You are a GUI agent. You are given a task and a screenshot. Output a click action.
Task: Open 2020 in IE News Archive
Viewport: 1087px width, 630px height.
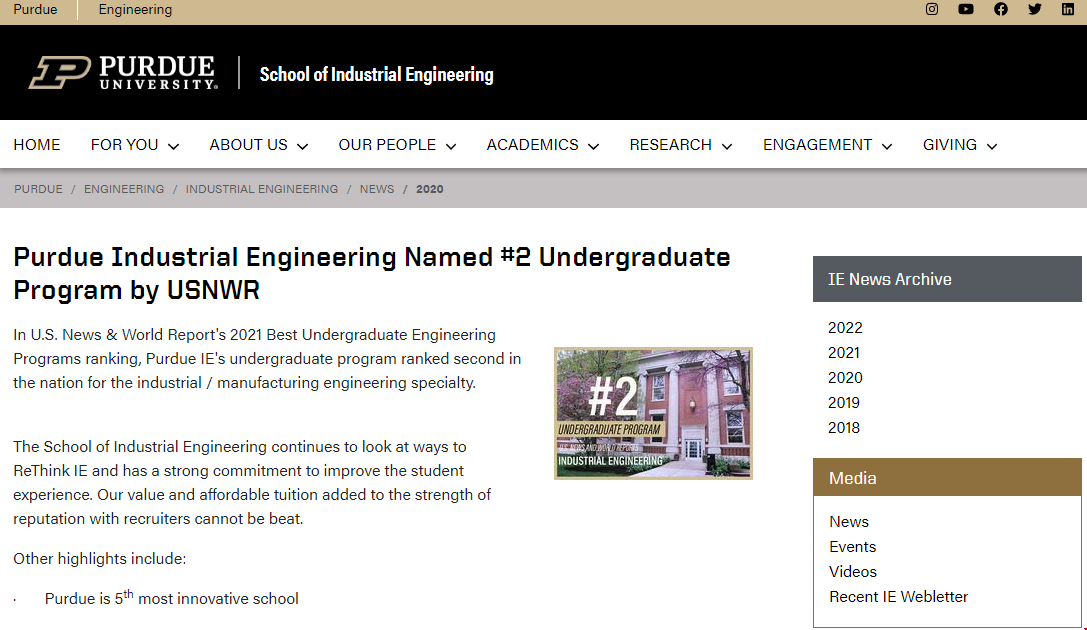click(845, 378)
